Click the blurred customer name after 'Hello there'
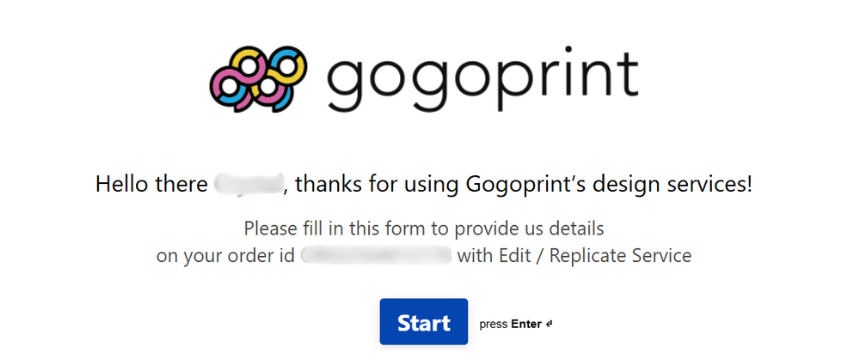Image resolution: width=847 pixels, height=363 pixels. [x=249, y=184]
